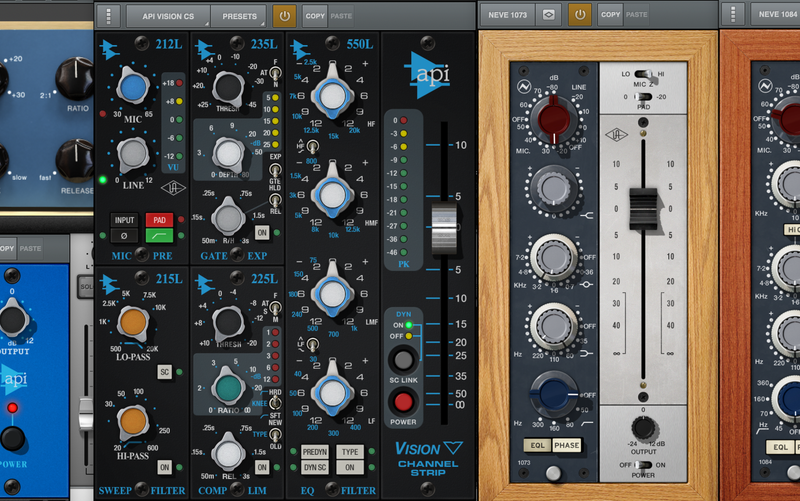
Task: Toggle the EQL button on the Neve 1073
Action: 537,445
